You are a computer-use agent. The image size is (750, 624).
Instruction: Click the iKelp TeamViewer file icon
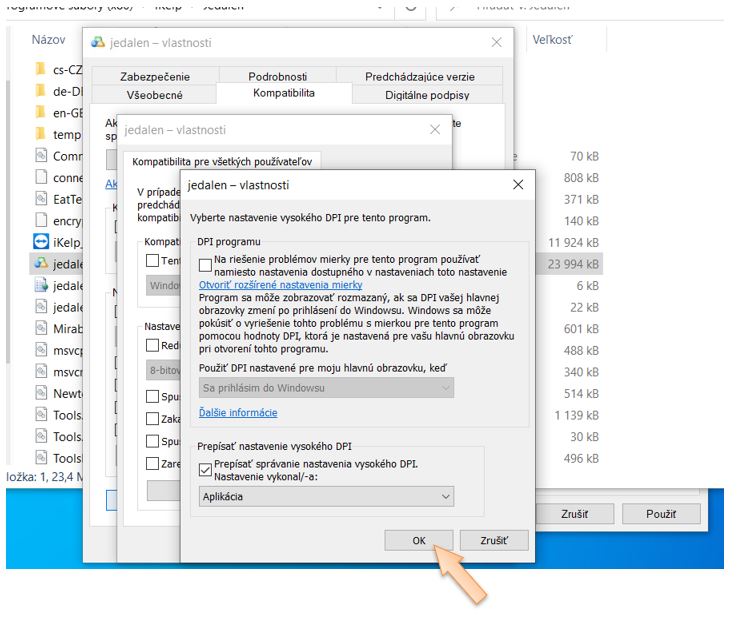point(41,242)
